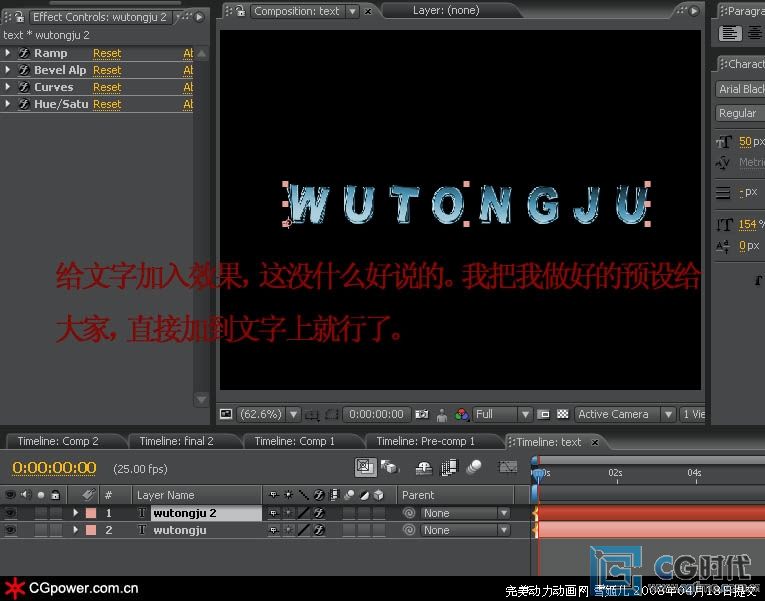Image resolution: width=765 pixels, height=601 pixels.
Task: Open the 62.6% magnification dropdown
Action: pos(293,414)
